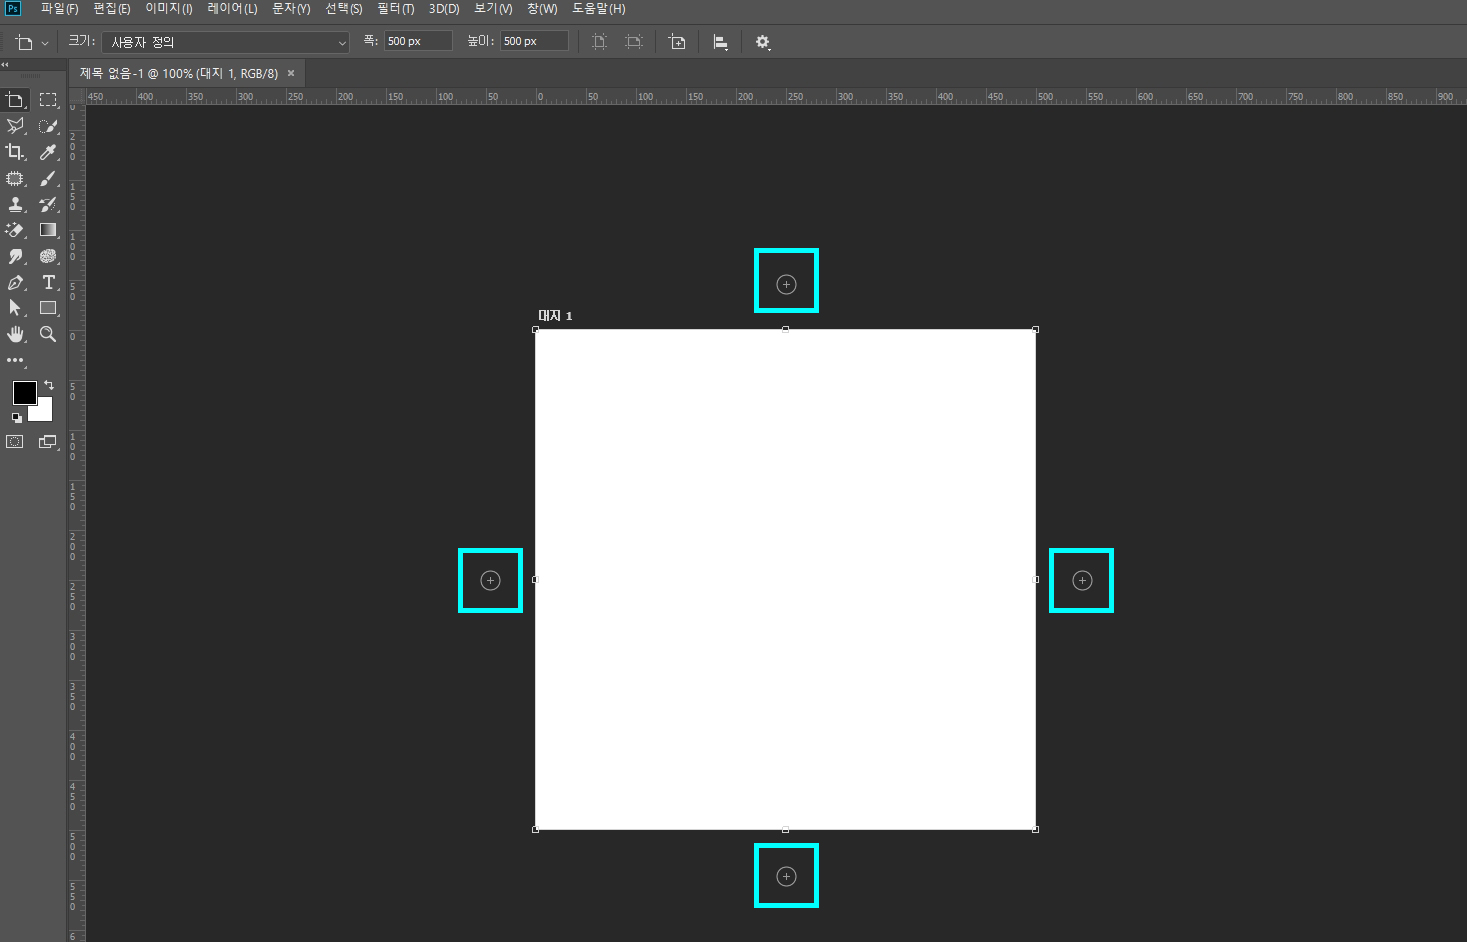Open the 크기 size preset dropdown
This screenshot has width=1467, height=942.
(x=226, y=42)
